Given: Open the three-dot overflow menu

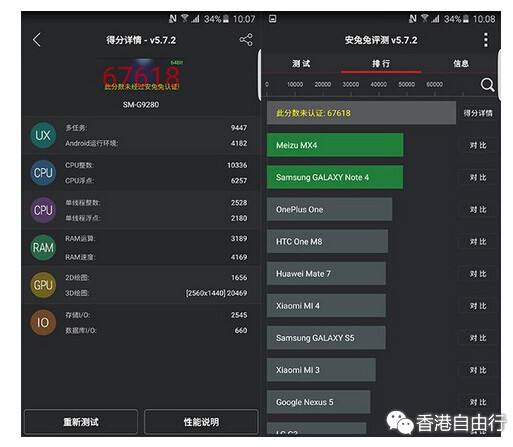Looking at the screenshot, I should pos(486,40).
